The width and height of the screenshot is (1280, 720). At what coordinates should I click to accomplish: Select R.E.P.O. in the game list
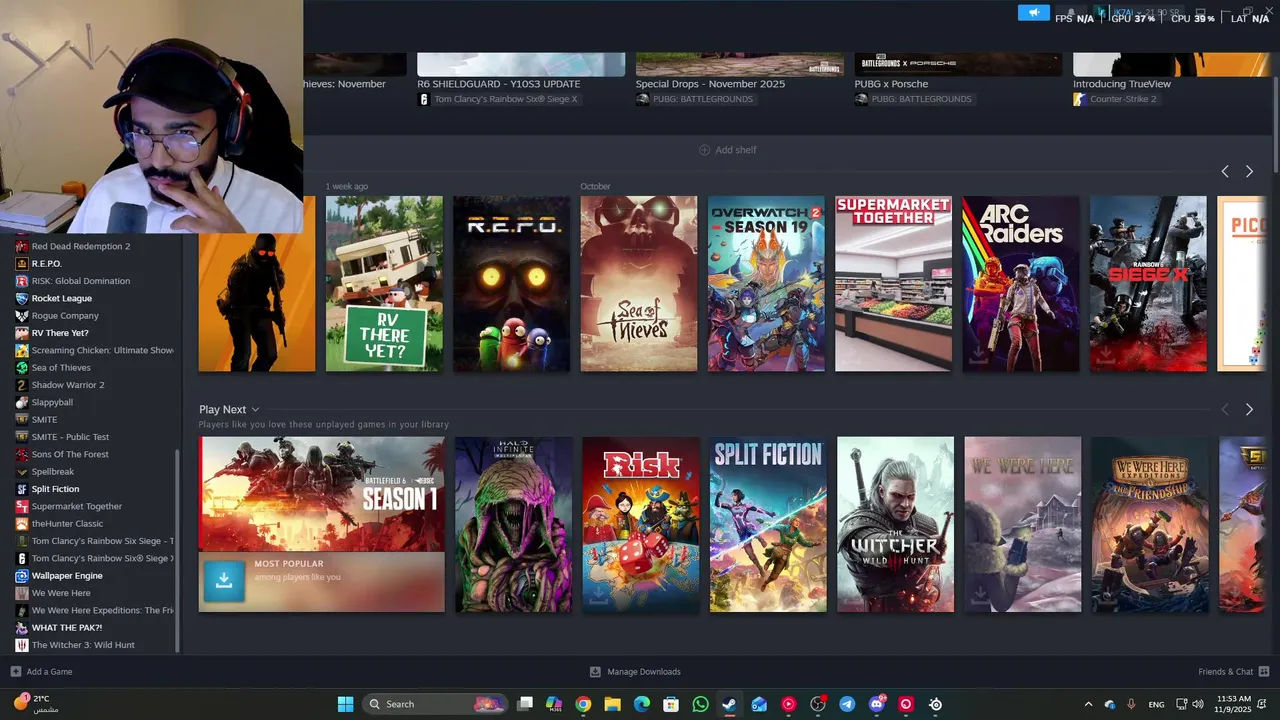point(47,264)
